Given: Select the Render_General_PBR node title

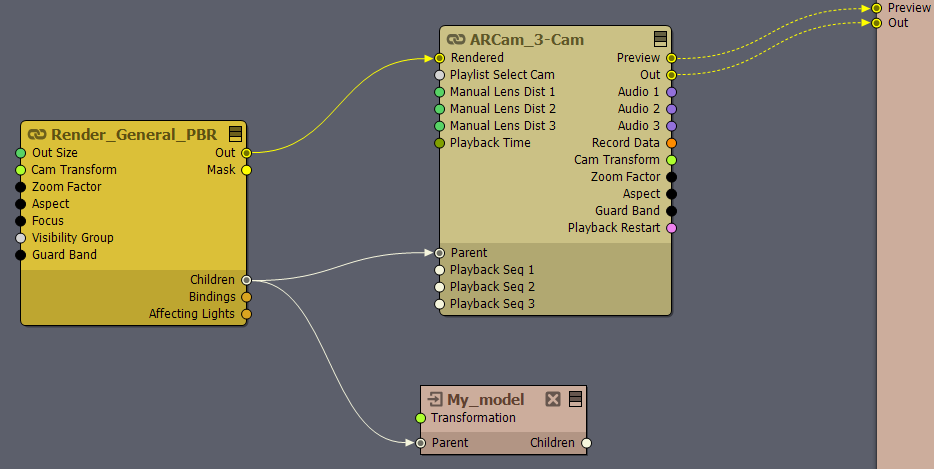Looking at the screenshot, I should tap(134, 135).
